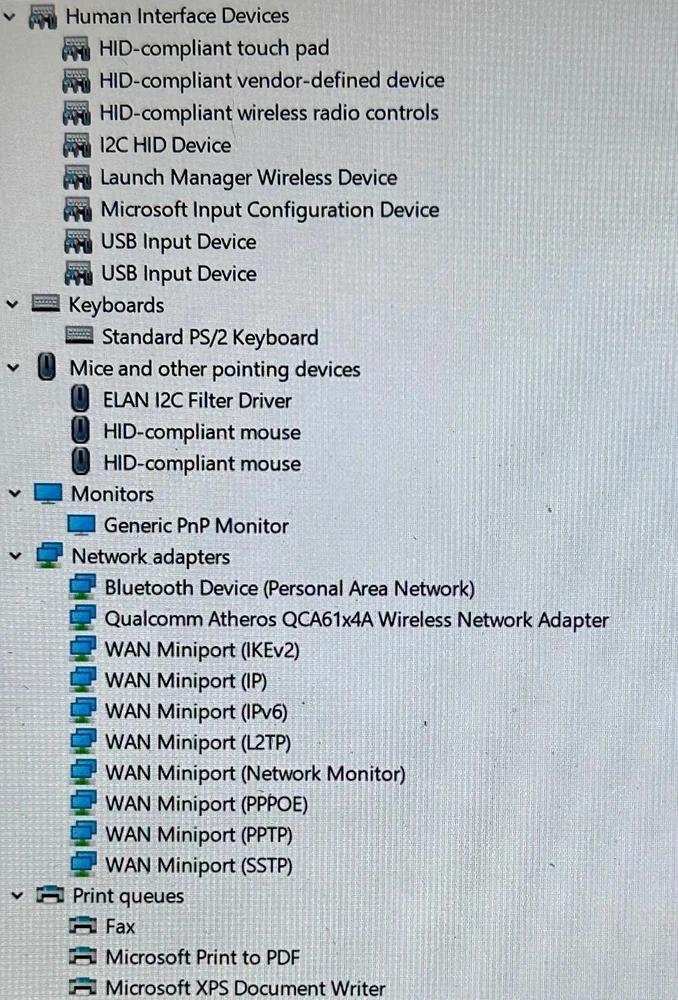Click the Standard PS/2 Keyboard icon
Image resolution: width=678 pixels, height=1000 pixels.
pos(80,335)
